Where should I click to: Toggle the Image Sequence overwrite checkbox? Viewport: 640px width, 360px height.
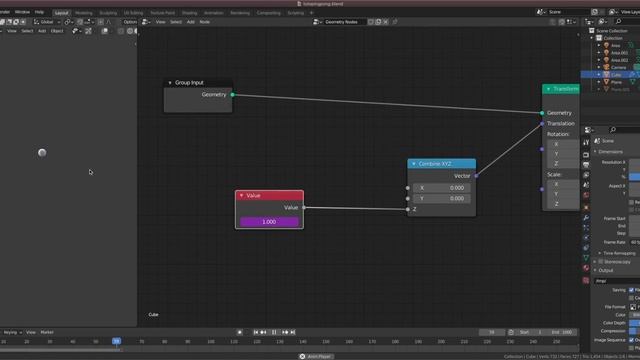(x=631, y=340)
